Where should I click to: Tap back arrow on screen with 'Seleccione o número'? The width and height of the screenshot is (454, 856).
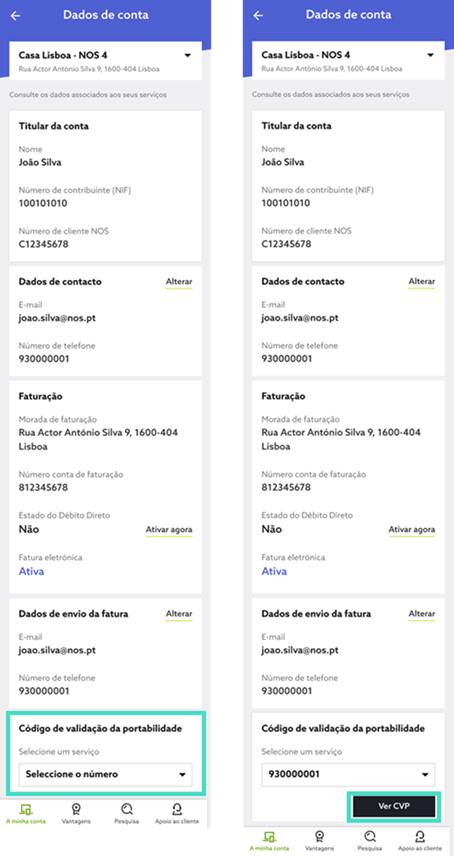[x=15, y=16]
